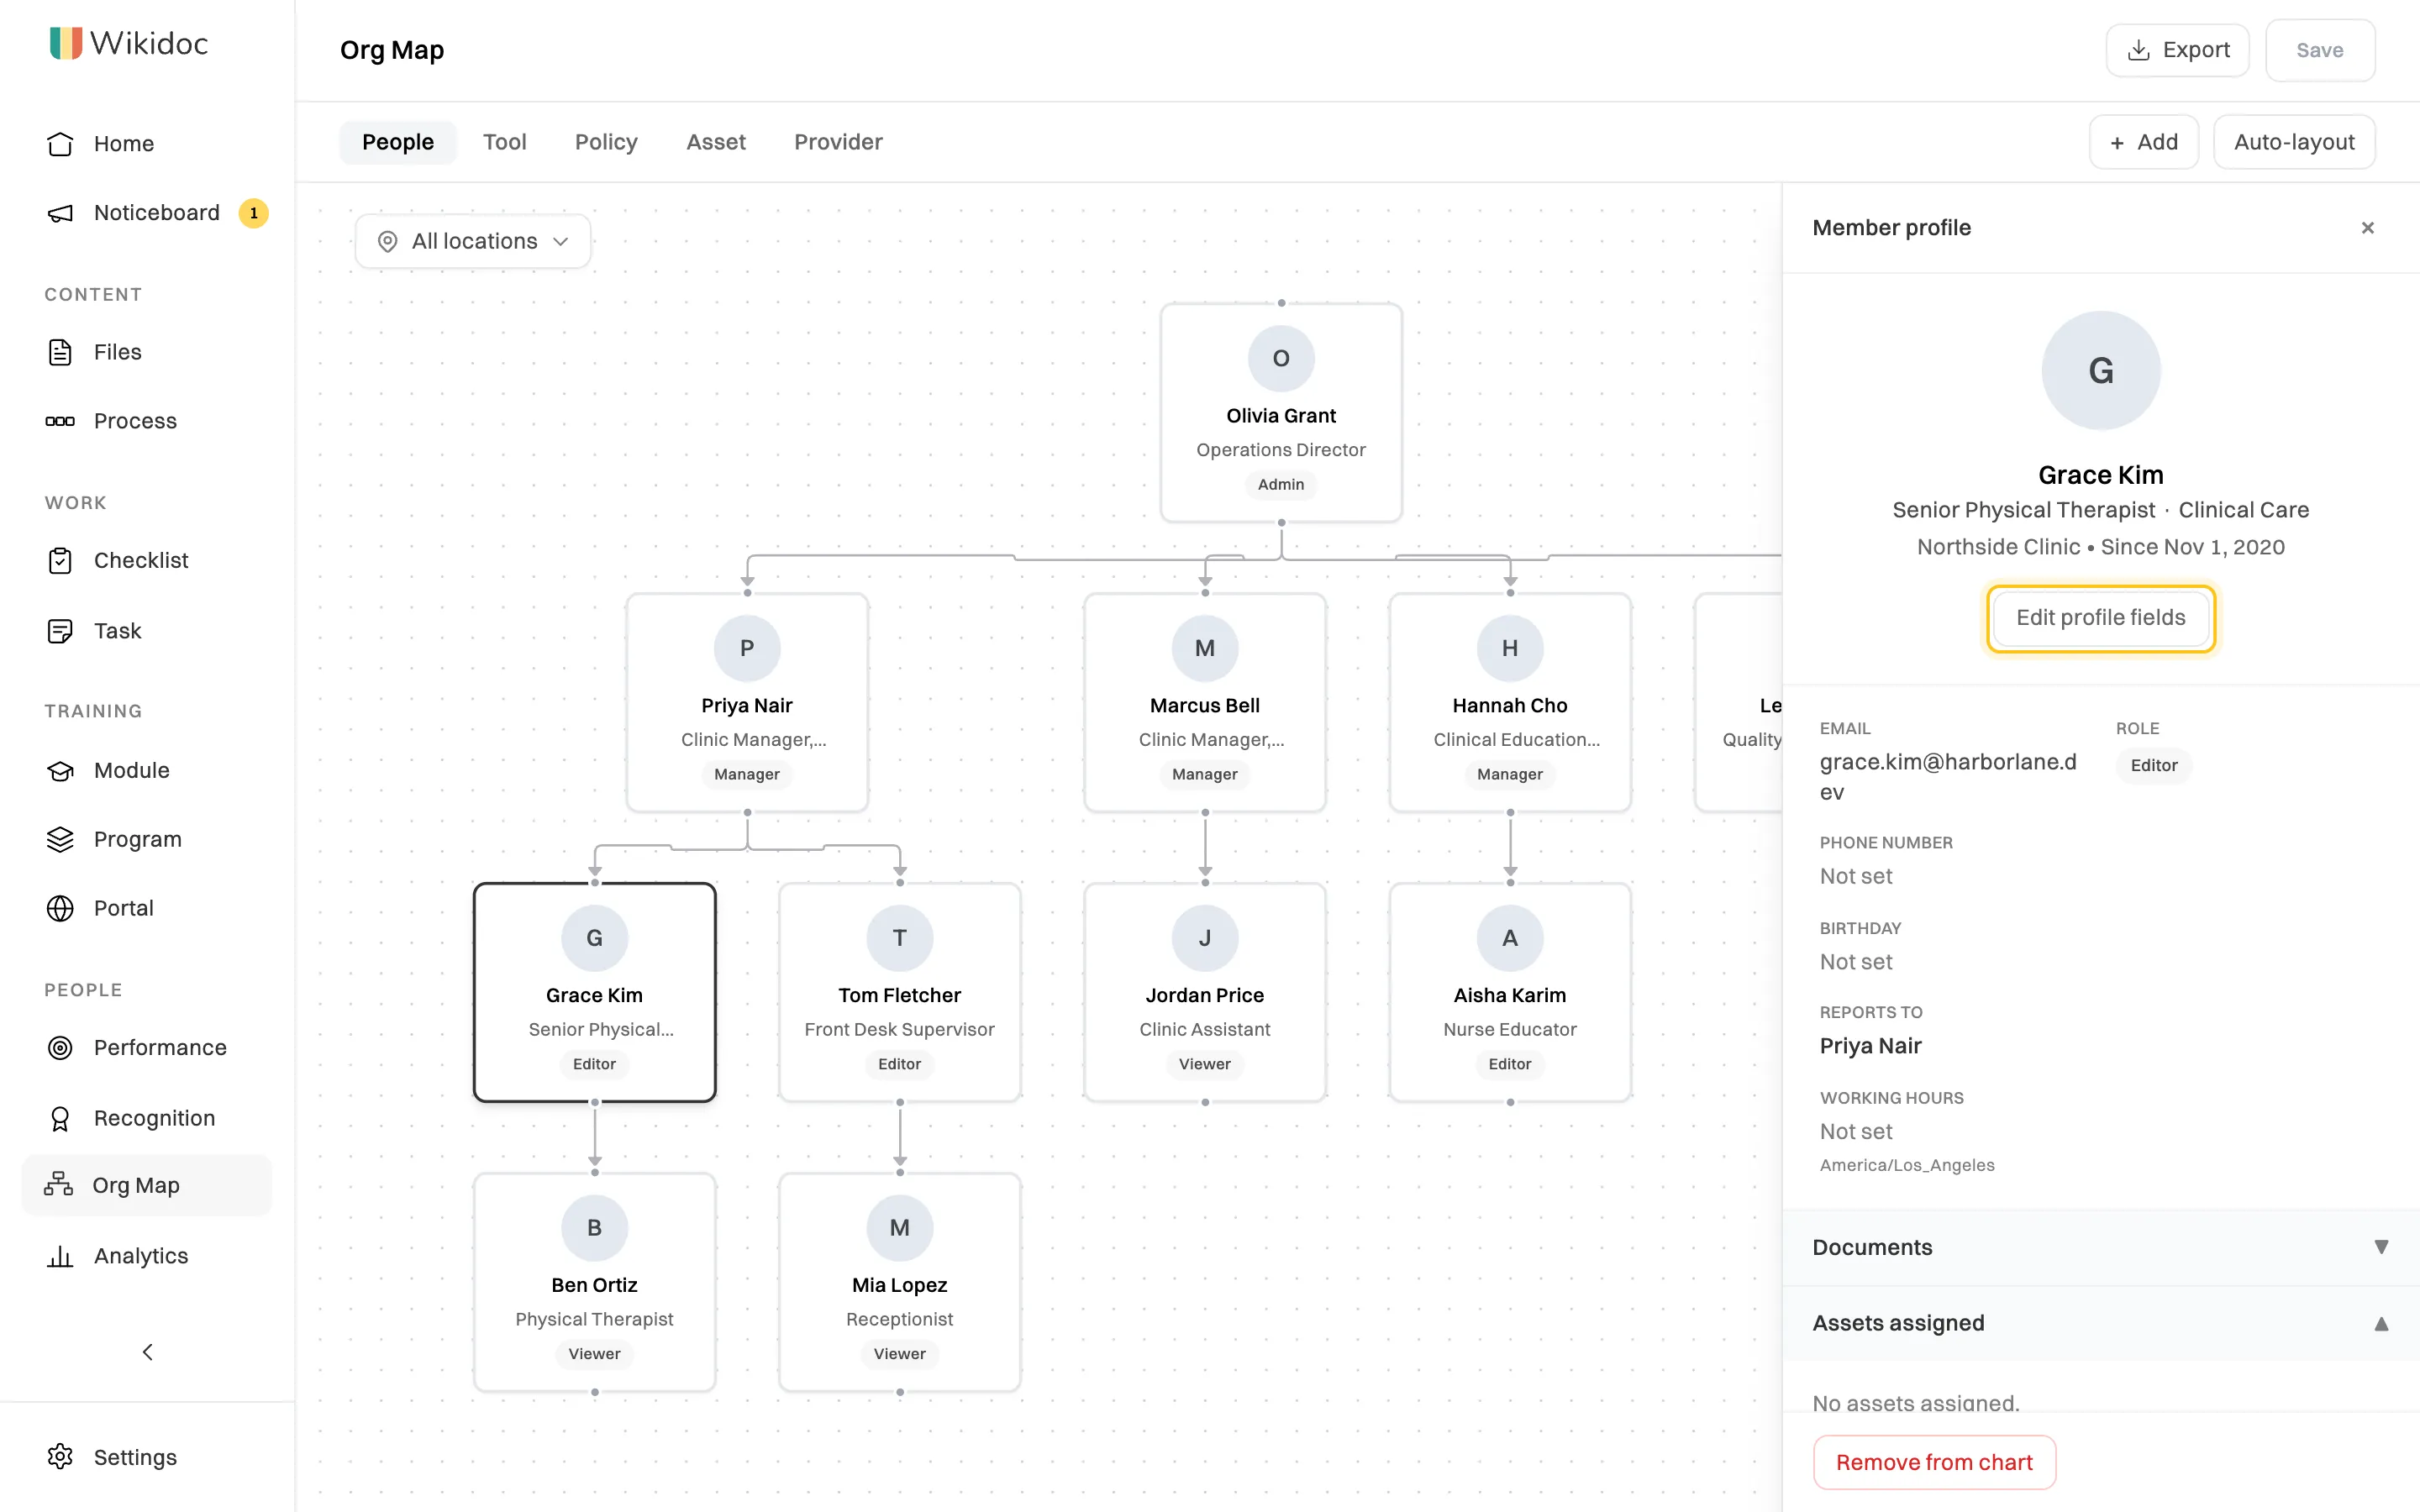Select the Mia Lopez card
The width and height of the screenshot is (2420, 1512).
(900, 1283)
